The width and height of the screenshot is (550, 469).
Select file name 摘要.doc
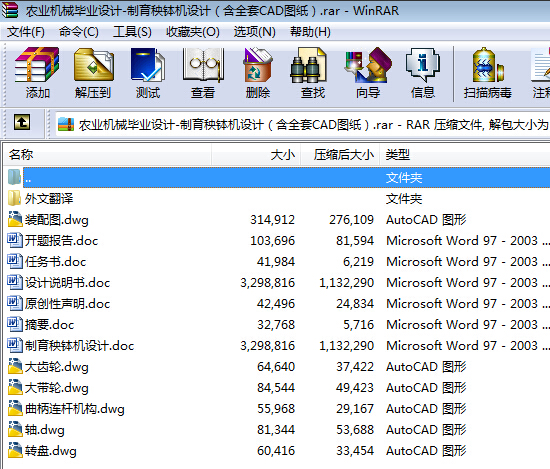pos(49,325)
